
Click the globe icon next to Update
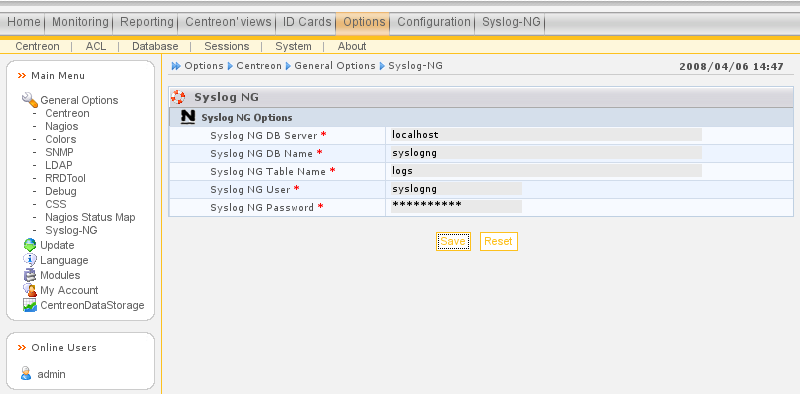[30, 245]
